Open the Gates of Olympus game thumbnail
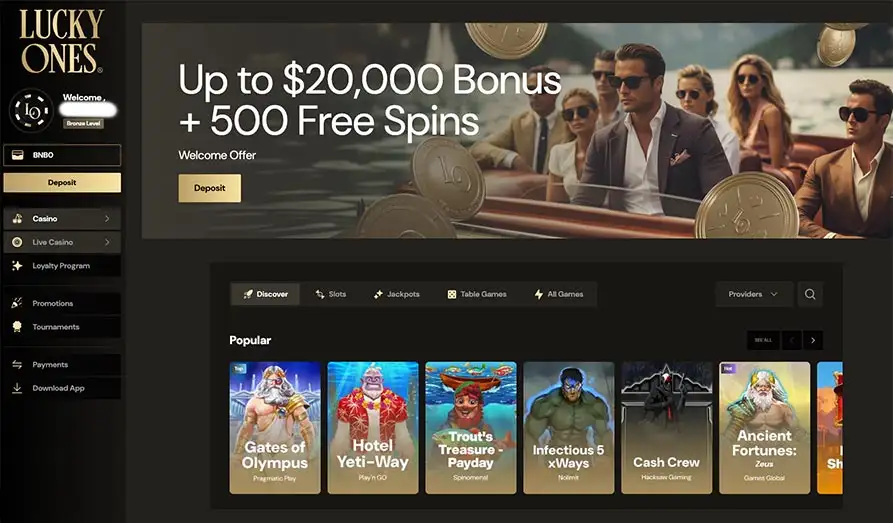 pyautogui.click(x=275, y=428)
